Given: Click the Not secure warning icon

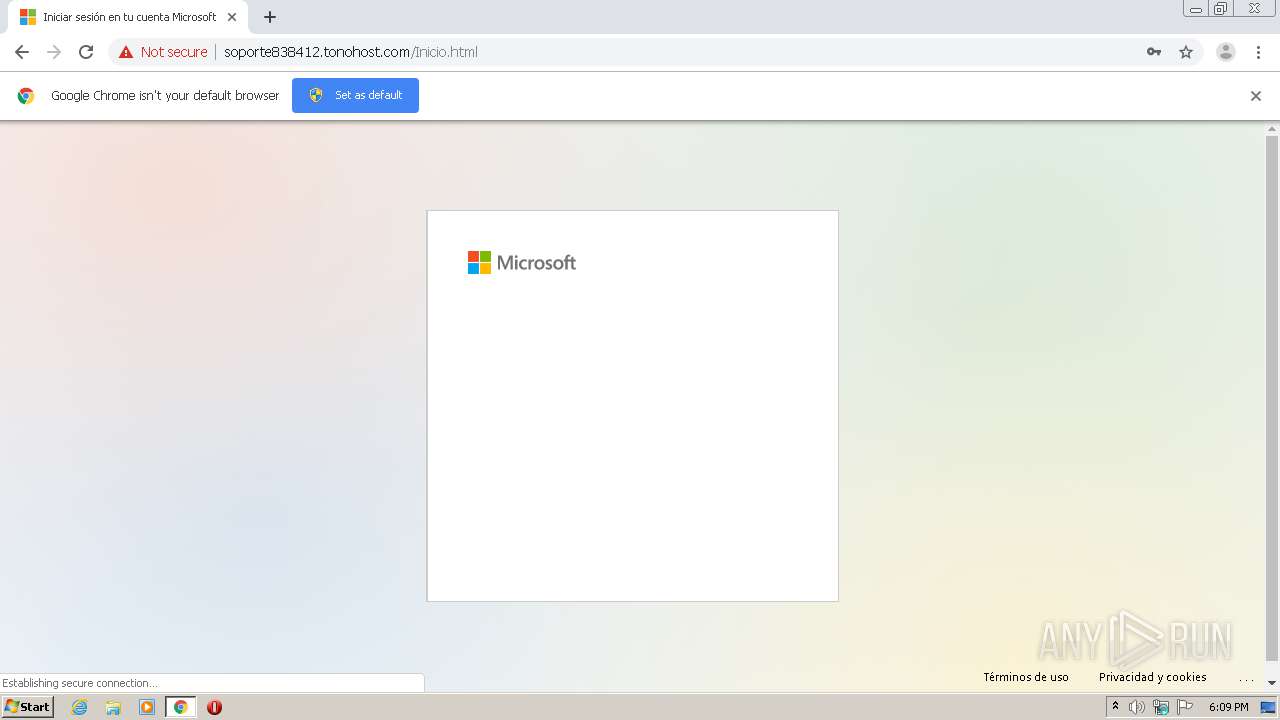Looking at the screenshot, I should click(x=126, y=52).
